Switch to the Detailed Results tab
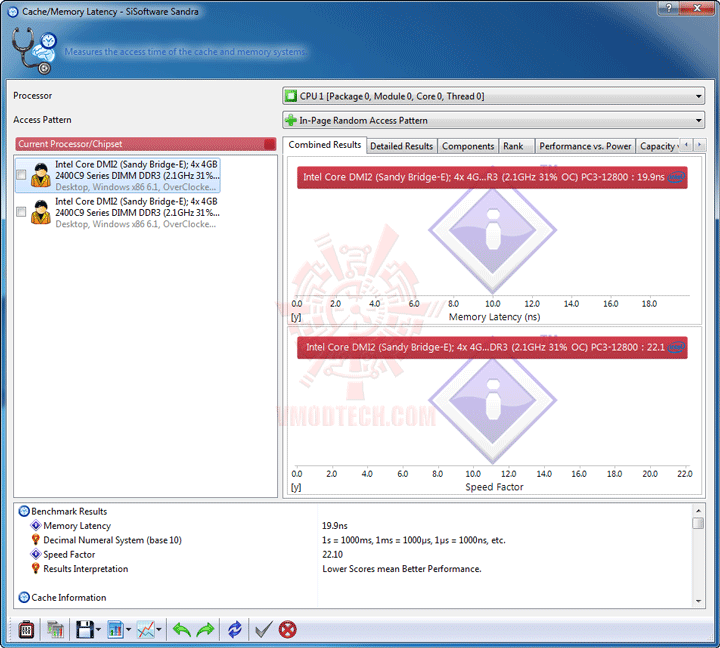Image resolution: width=720 pixels, height=648 pixels. click(x=402, y=146)
